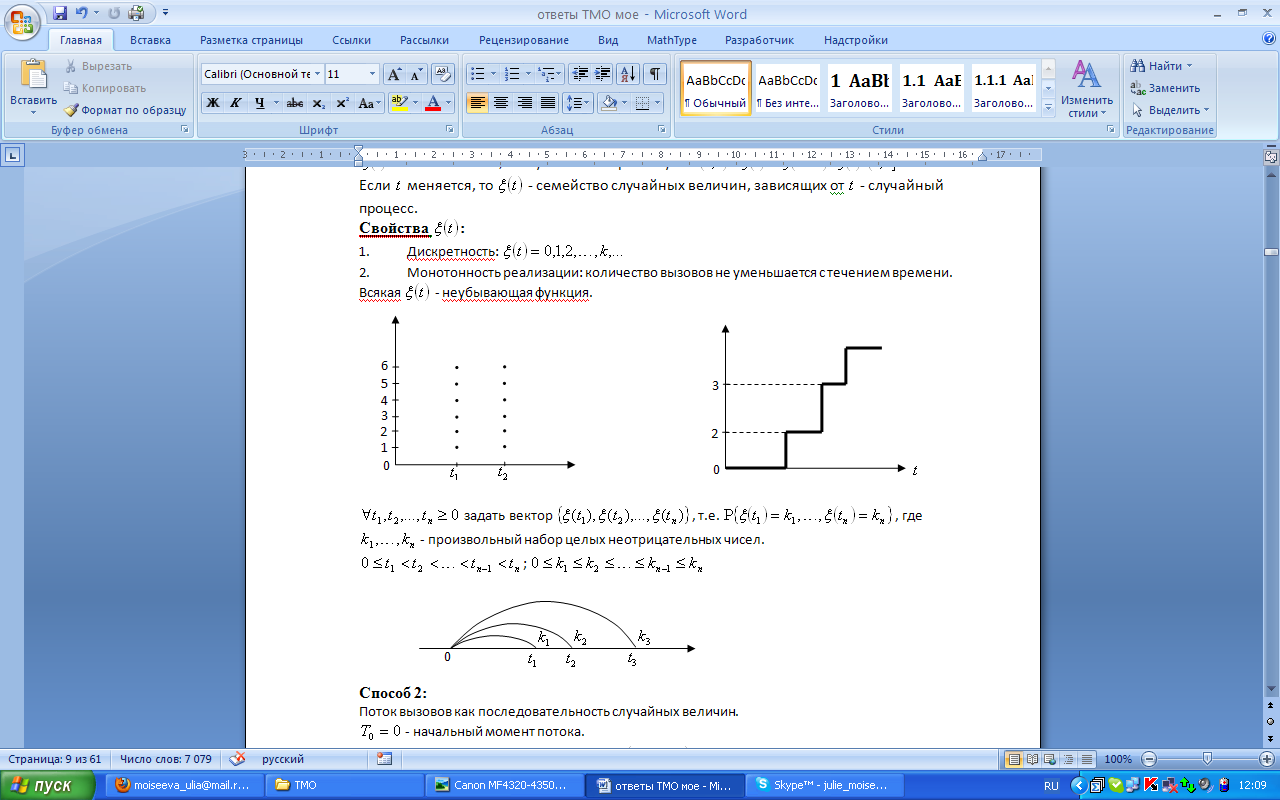Viewport: 1280px width, 800px height.
Task: Click the Paste (Вставить) clipboard icon
Action: [33, 75]
